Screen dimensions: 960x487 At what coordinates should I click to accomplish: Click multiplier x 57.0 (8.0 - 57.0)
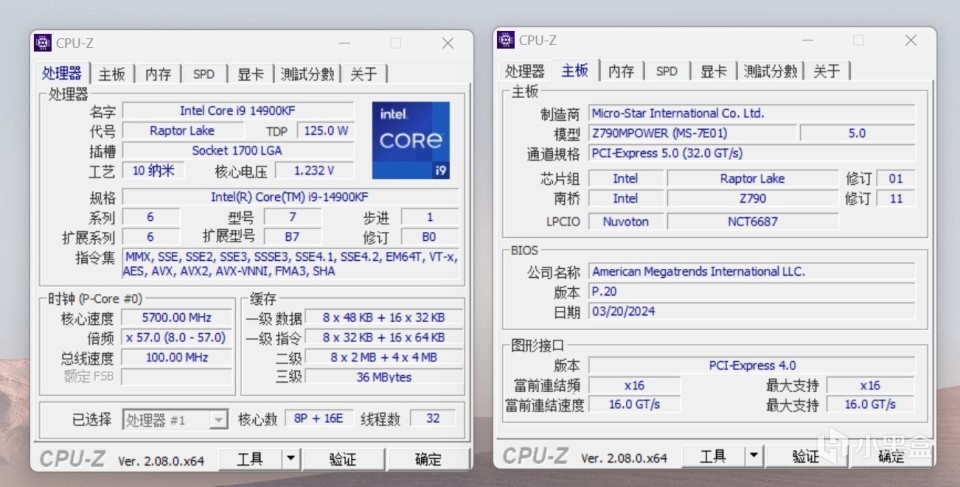(176, 338)
